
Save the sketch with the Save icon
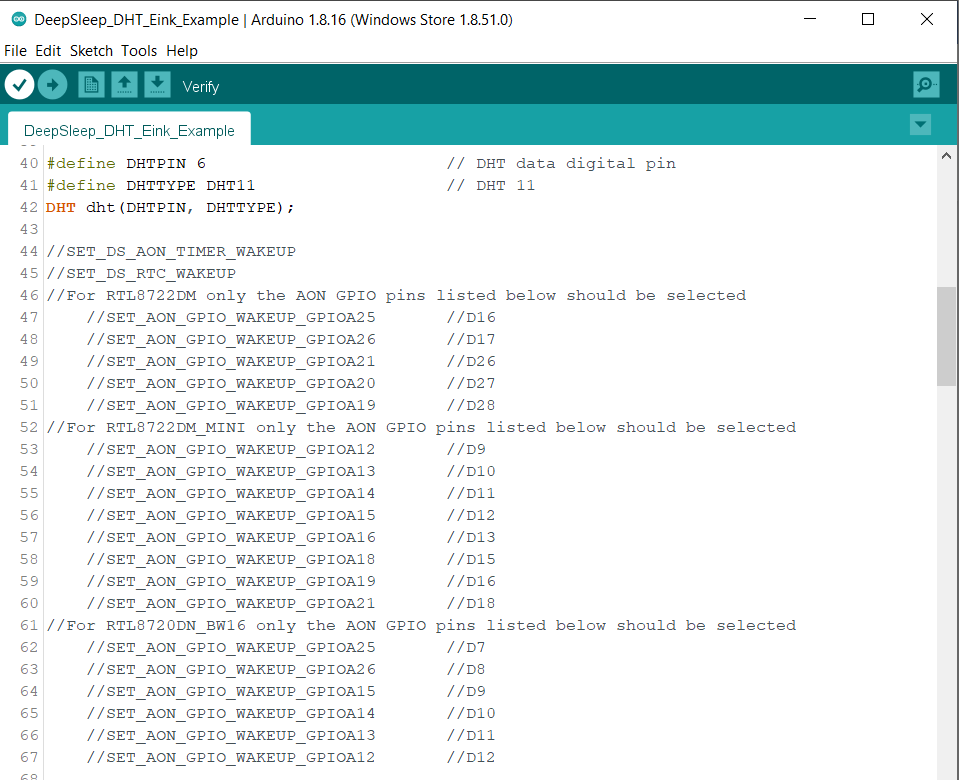pos(157,85)
